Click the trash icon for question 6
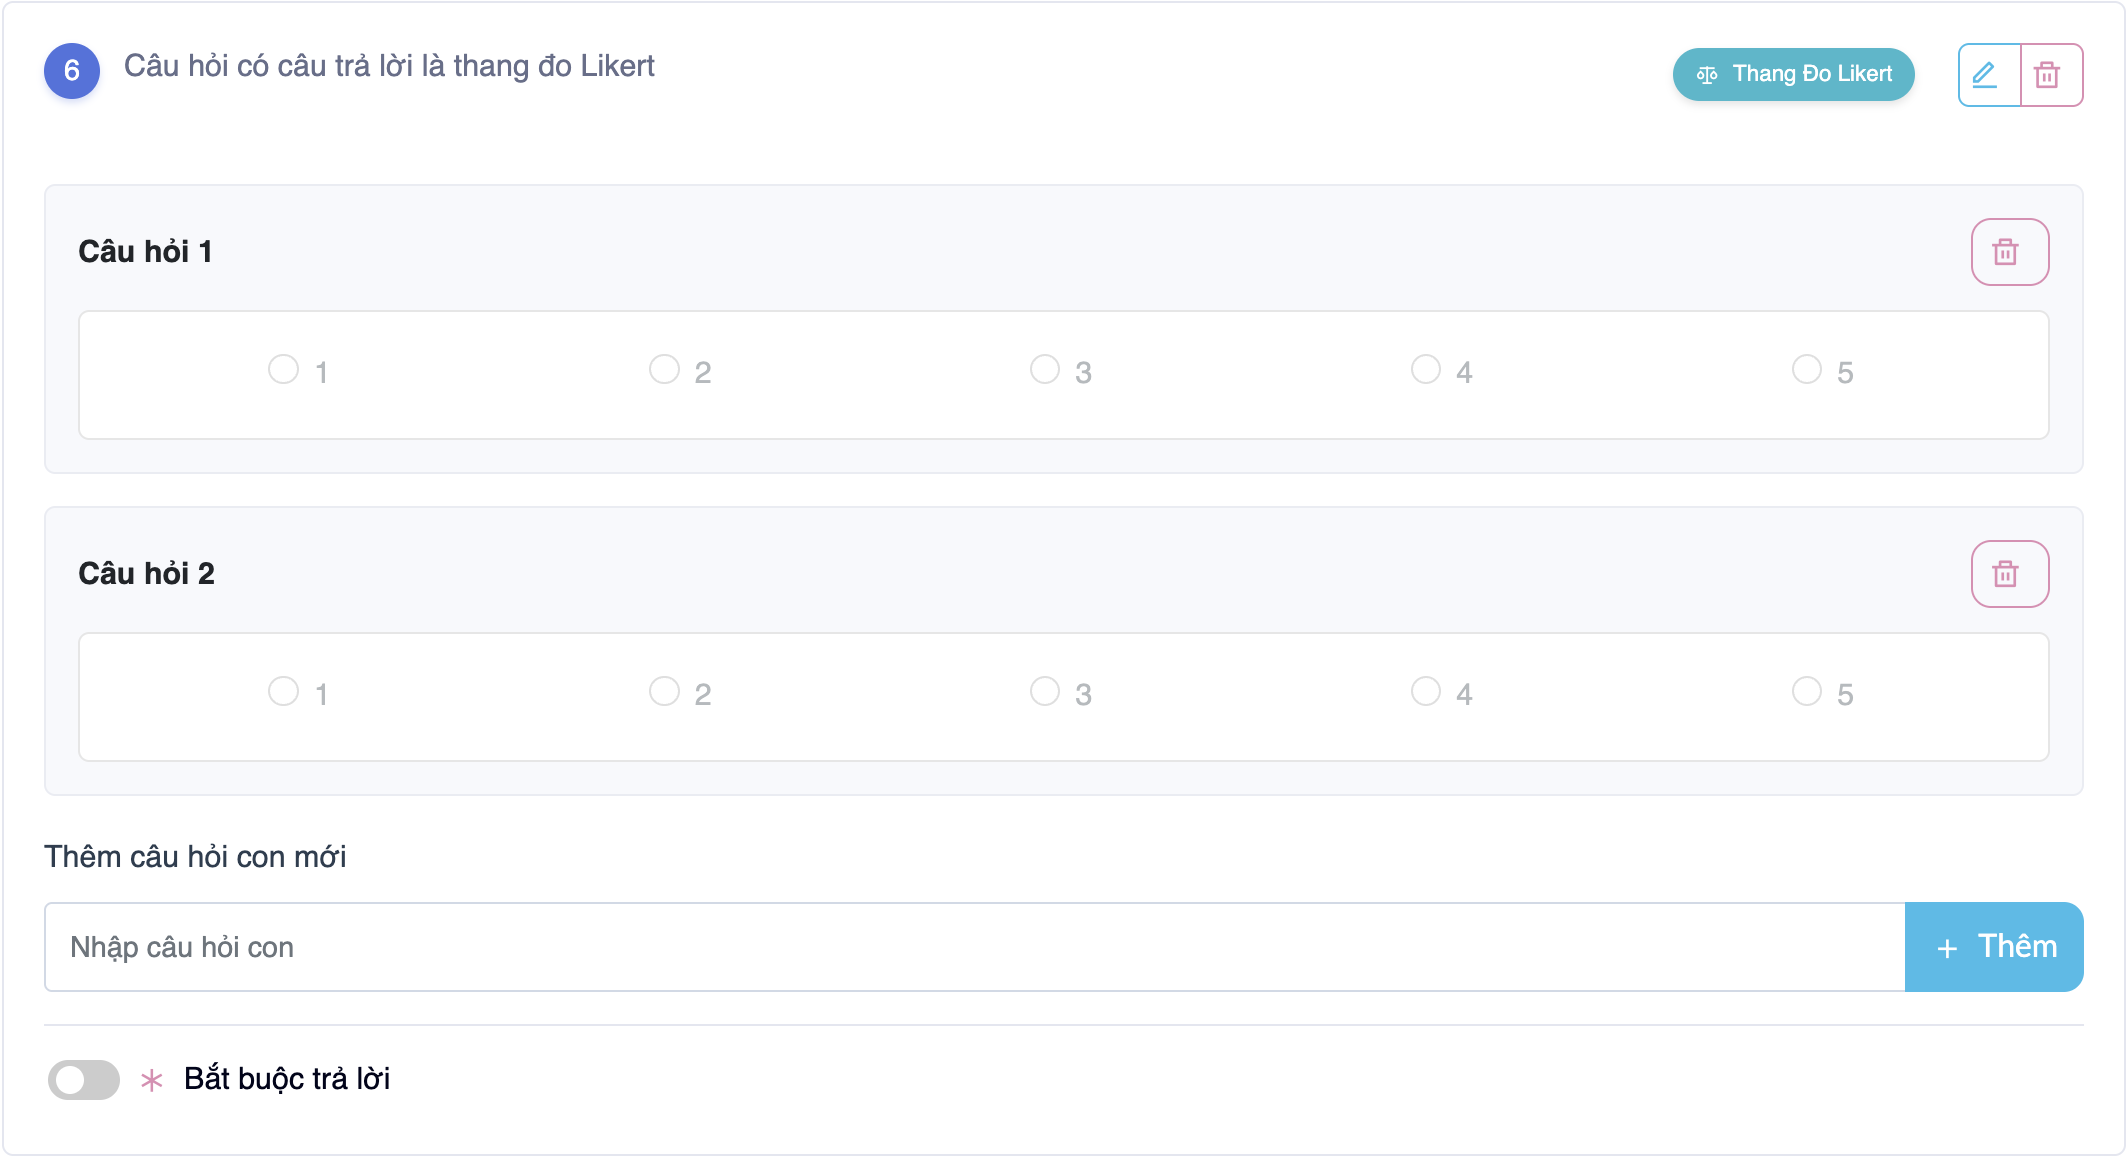Viewport: 2128px width, 1160px height. point(2050,75)
